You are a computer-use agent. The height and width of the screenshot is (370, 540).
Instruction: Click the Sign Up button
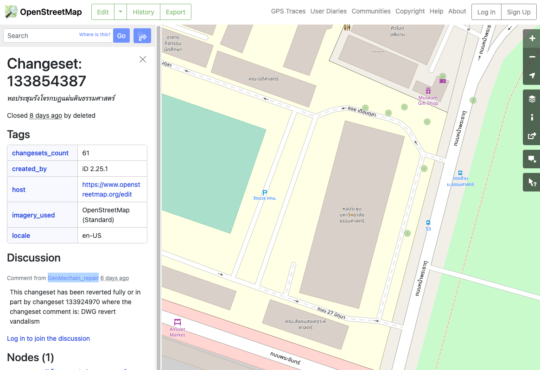tap(519, 12)
